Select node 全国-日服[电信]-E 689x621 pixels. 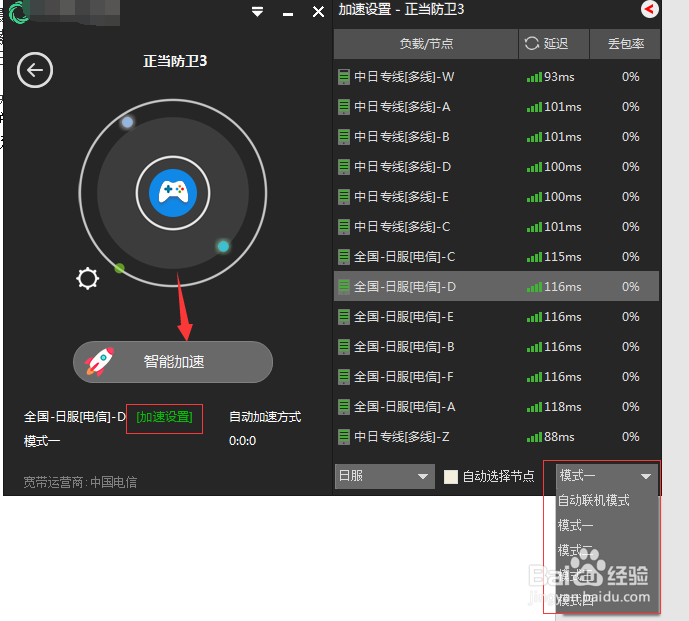(497, 317)
